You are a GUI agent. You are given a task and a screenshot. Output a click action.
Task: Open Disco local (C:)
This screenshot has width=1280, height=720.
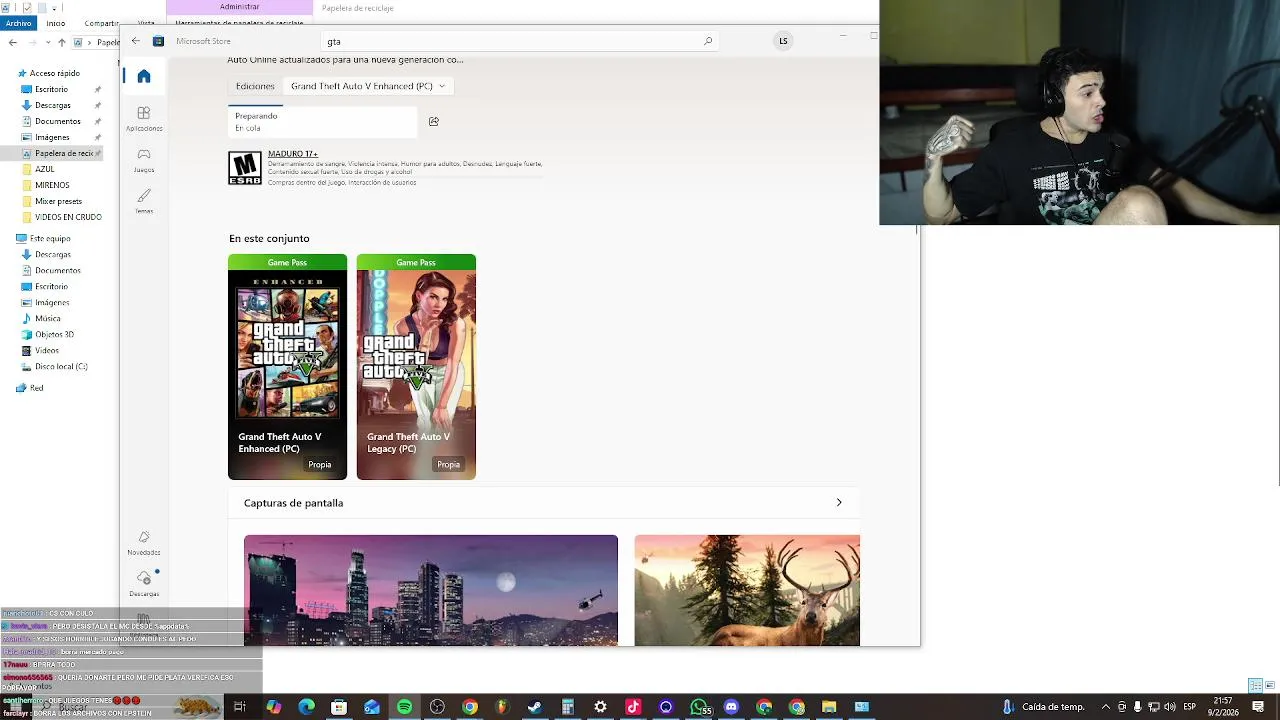click(x=60, y=366)
